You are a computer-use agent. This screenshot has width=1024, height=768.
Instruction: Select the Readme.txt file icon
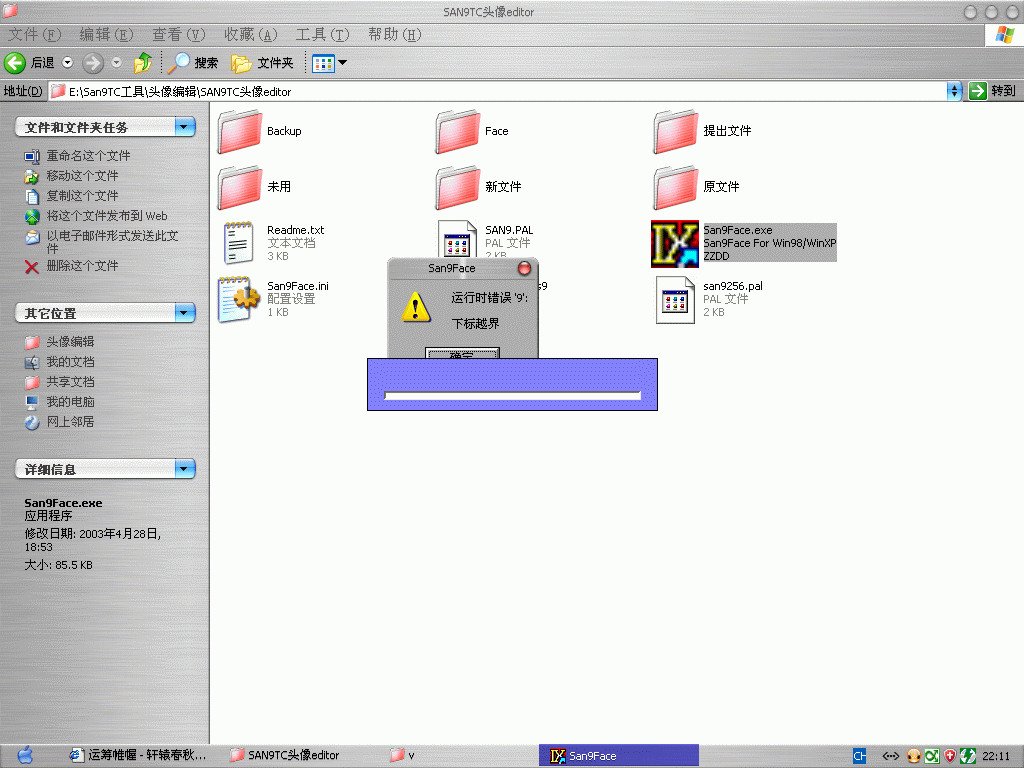click(239, 243)
